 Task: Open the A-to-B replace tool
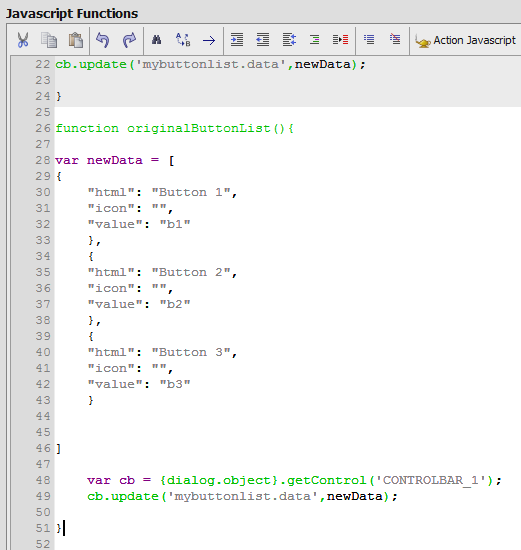point(183,40)
